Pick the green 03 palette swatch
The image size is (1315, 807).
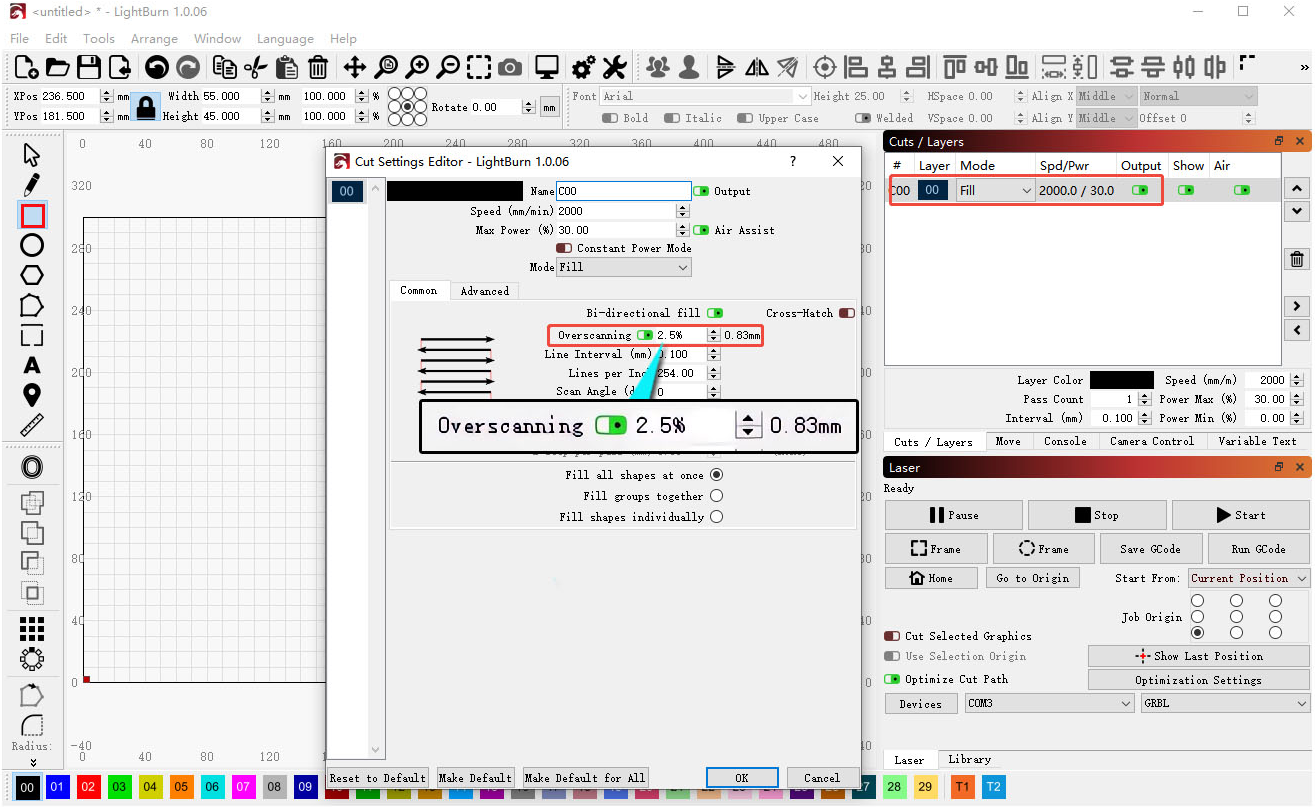point(119,787)
